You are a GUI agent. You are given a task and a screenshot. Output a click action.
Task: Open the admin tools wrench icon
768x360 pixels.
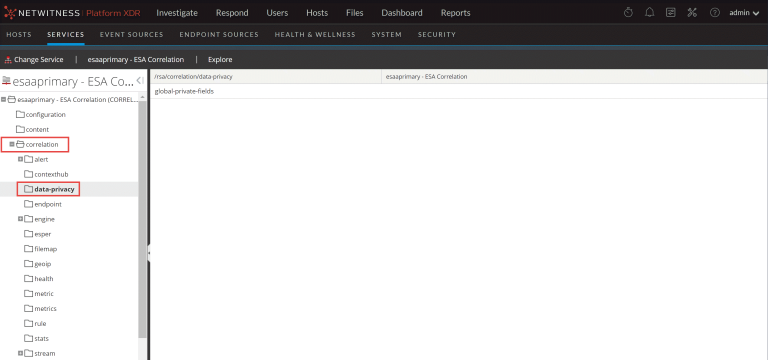692,13
